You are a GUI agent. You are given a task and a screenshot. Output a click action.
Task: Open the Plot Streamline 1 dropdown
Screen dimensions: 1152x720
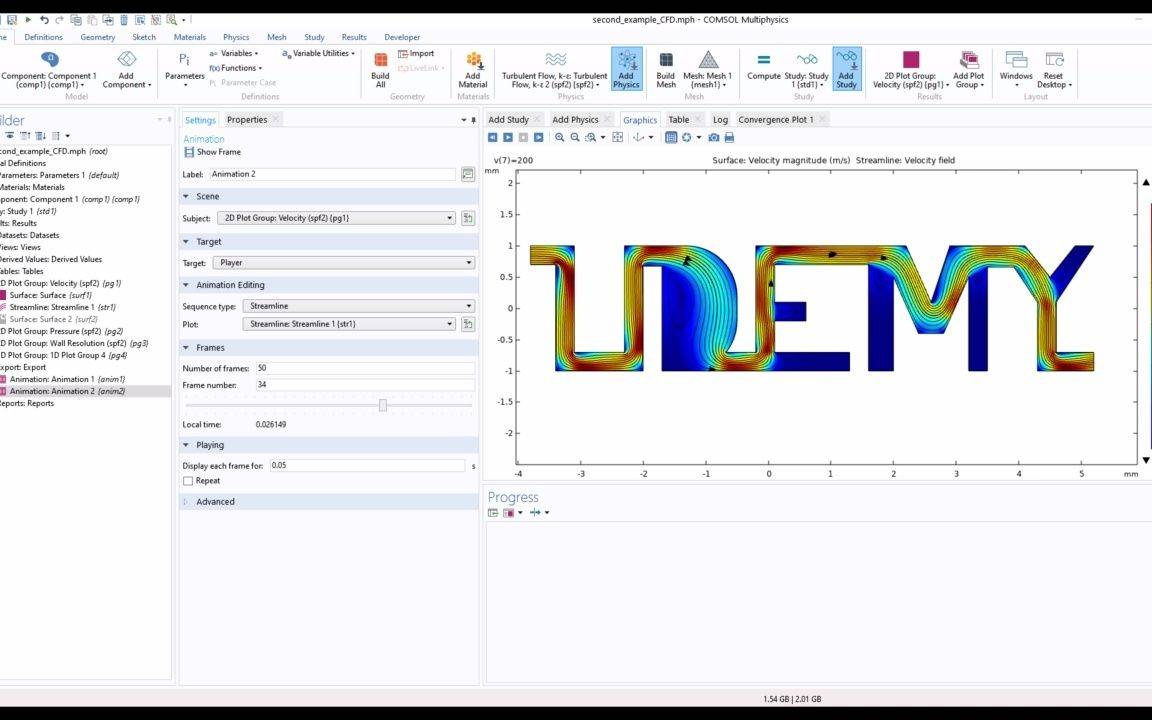pyautogui.click(x=349, y=324)
